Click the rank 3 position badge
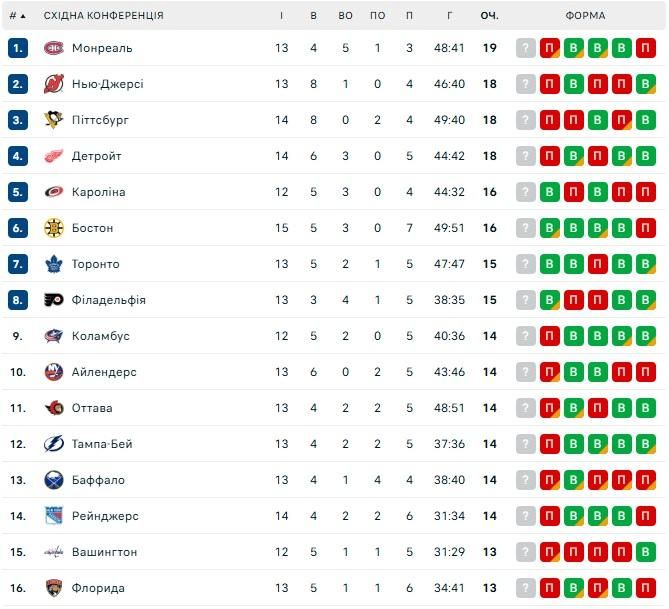669x609 pixels. [x=17, y=120]
